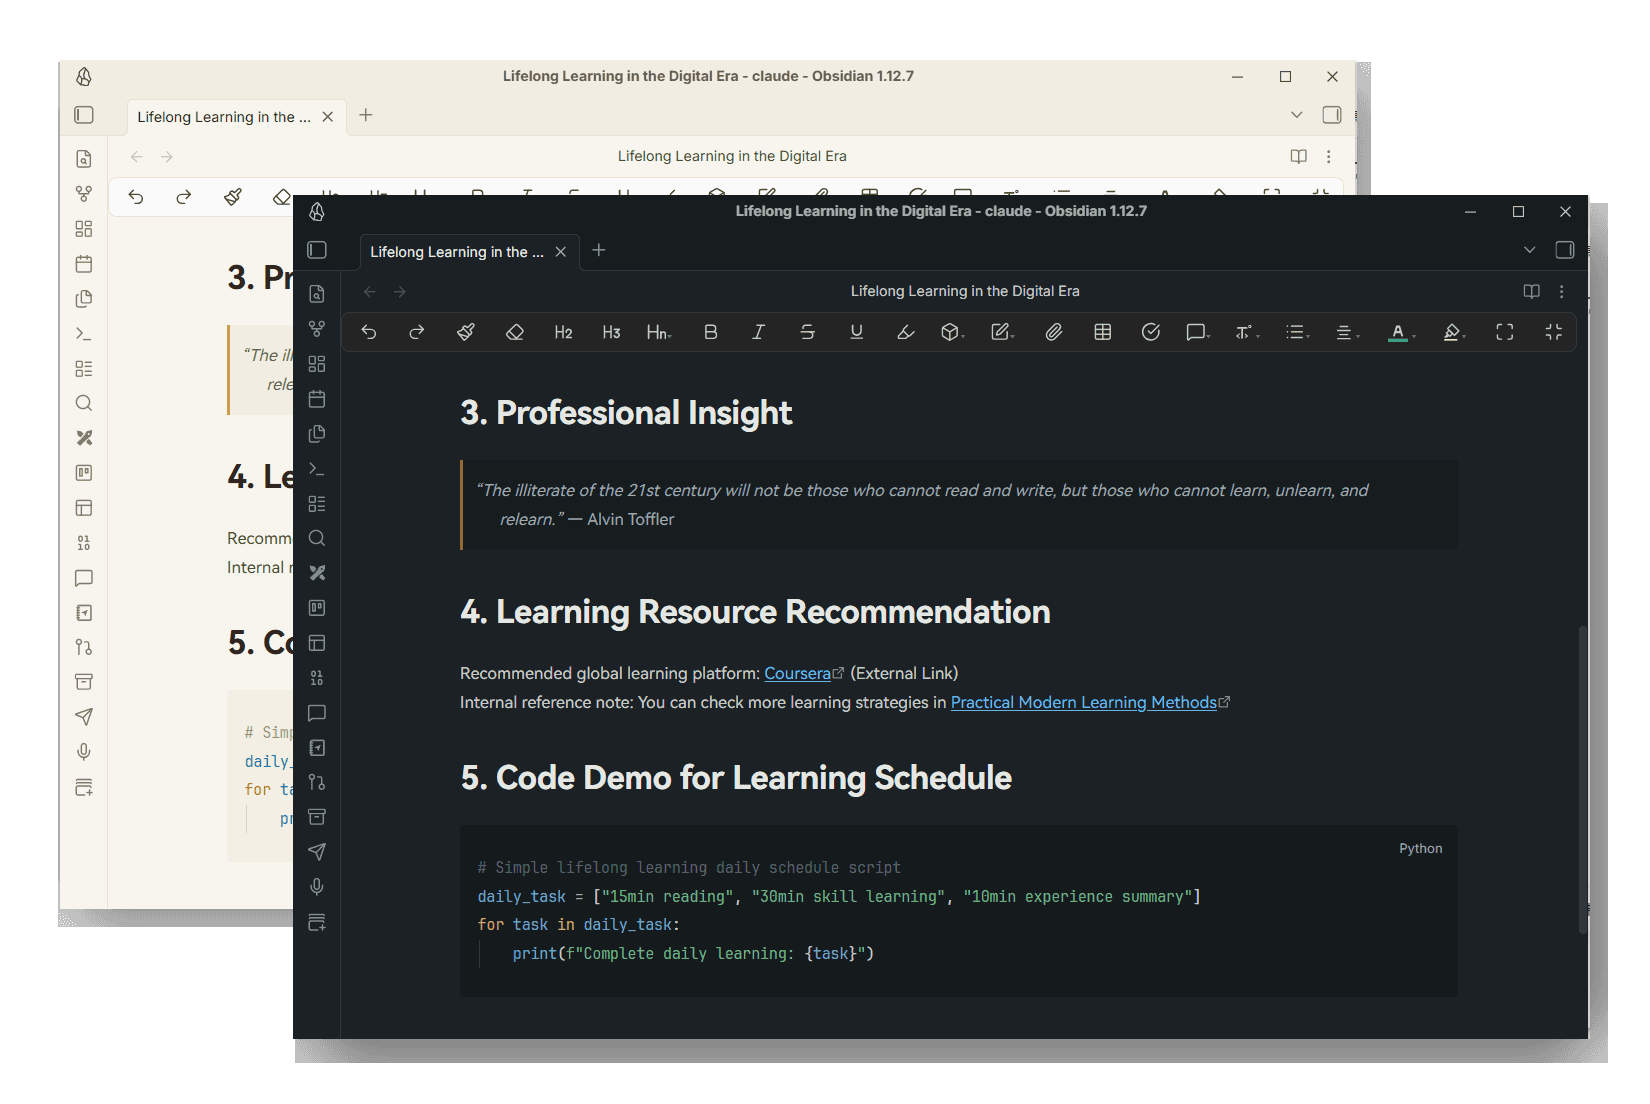
Task: Open the chat bubble icon in front ribbon
Action: click(317, 713)
